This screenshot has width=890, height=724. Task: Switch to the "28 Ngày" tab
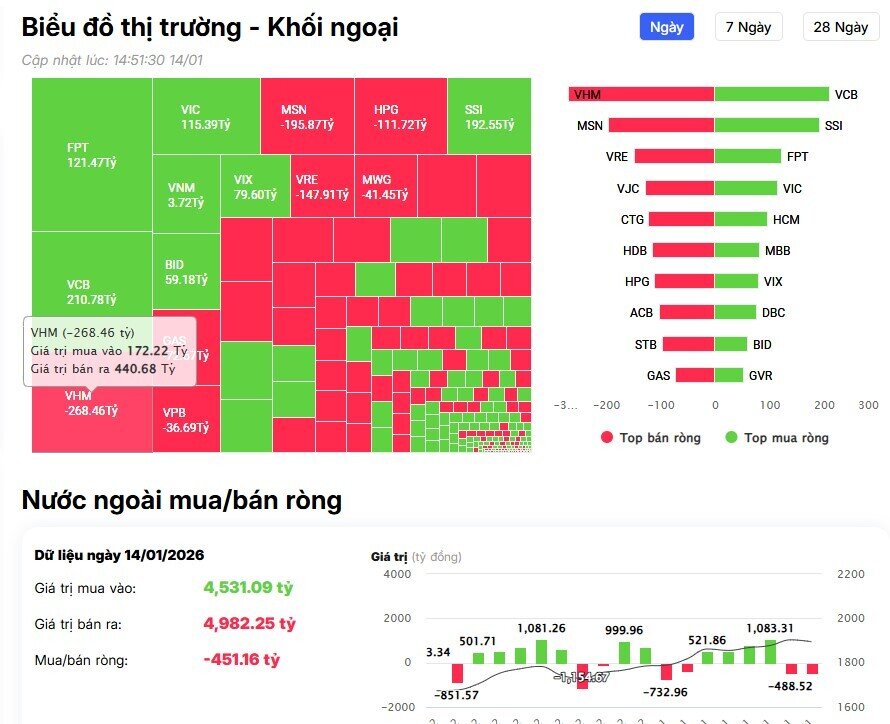(840, 27)
